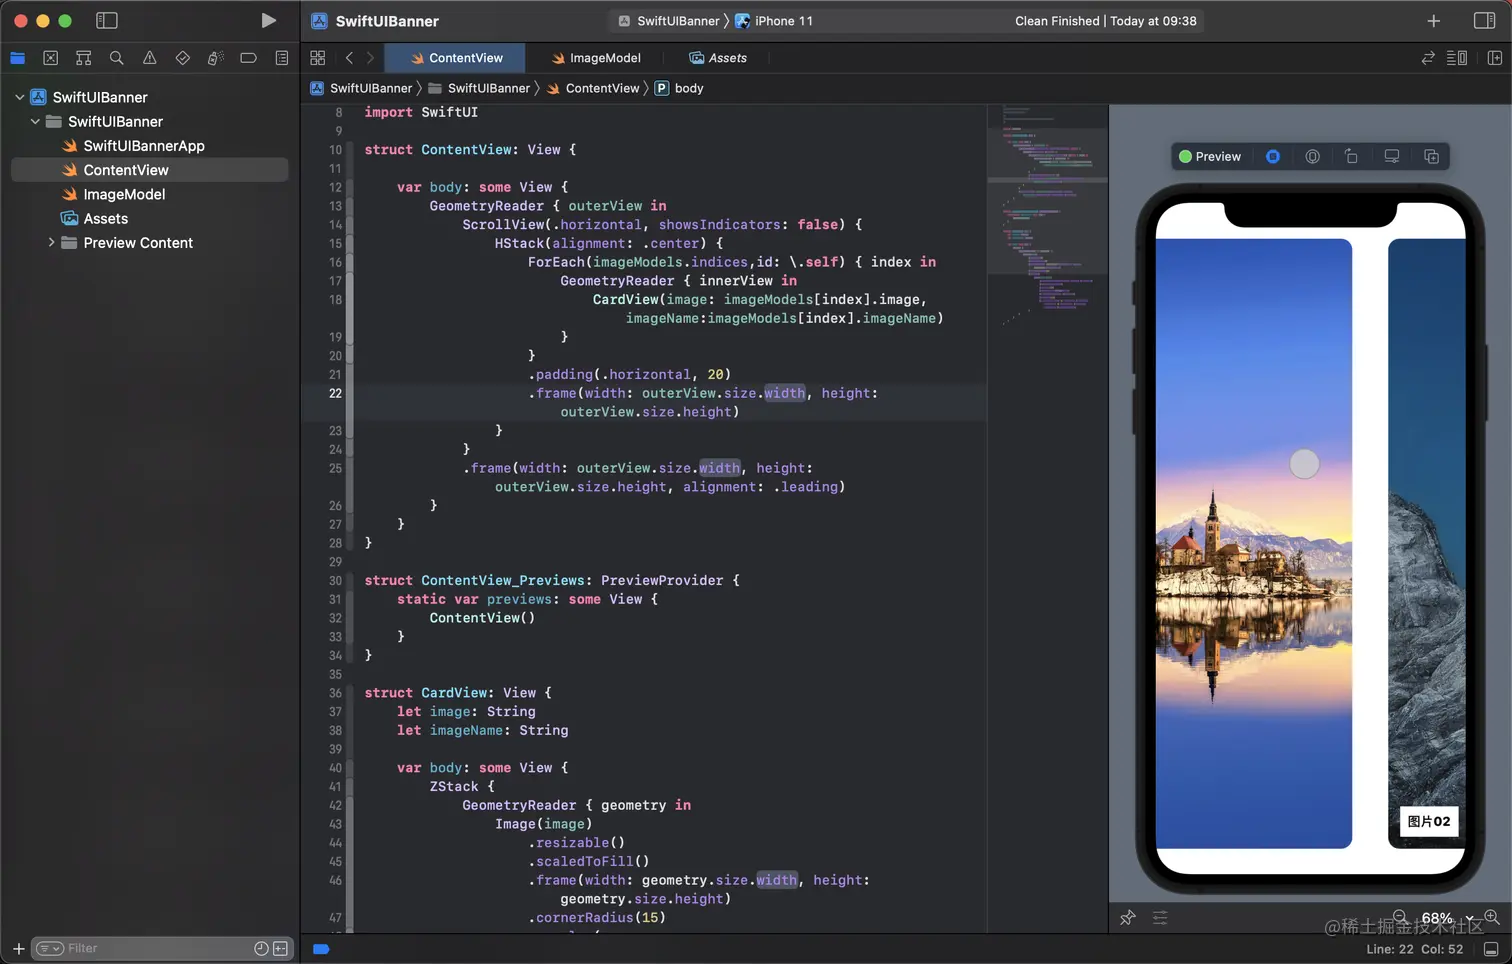Open the Symbol navigator
This screenshot has width=1512, height=964.
(83, 58)
